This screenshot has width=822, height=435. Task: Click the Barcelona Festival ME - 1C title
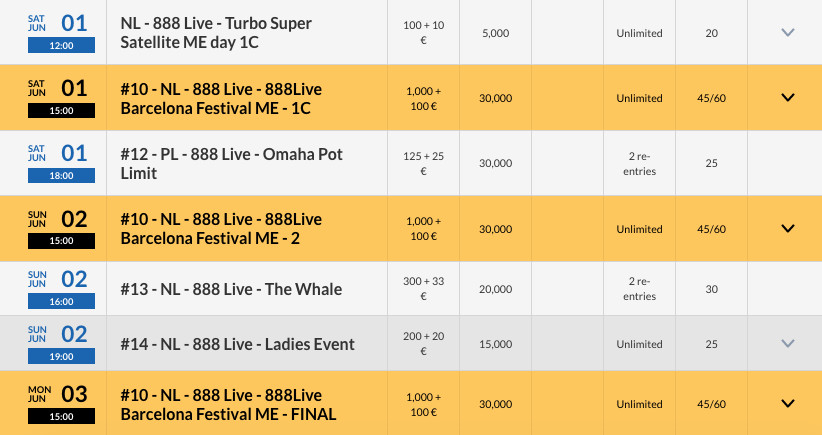click(x=221, y=98)
